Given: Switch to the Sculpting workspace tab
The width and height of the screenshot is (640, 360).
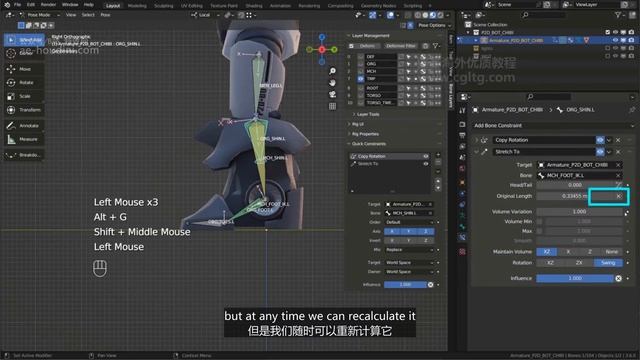Looking at the screenshot, I should (164, 6).
